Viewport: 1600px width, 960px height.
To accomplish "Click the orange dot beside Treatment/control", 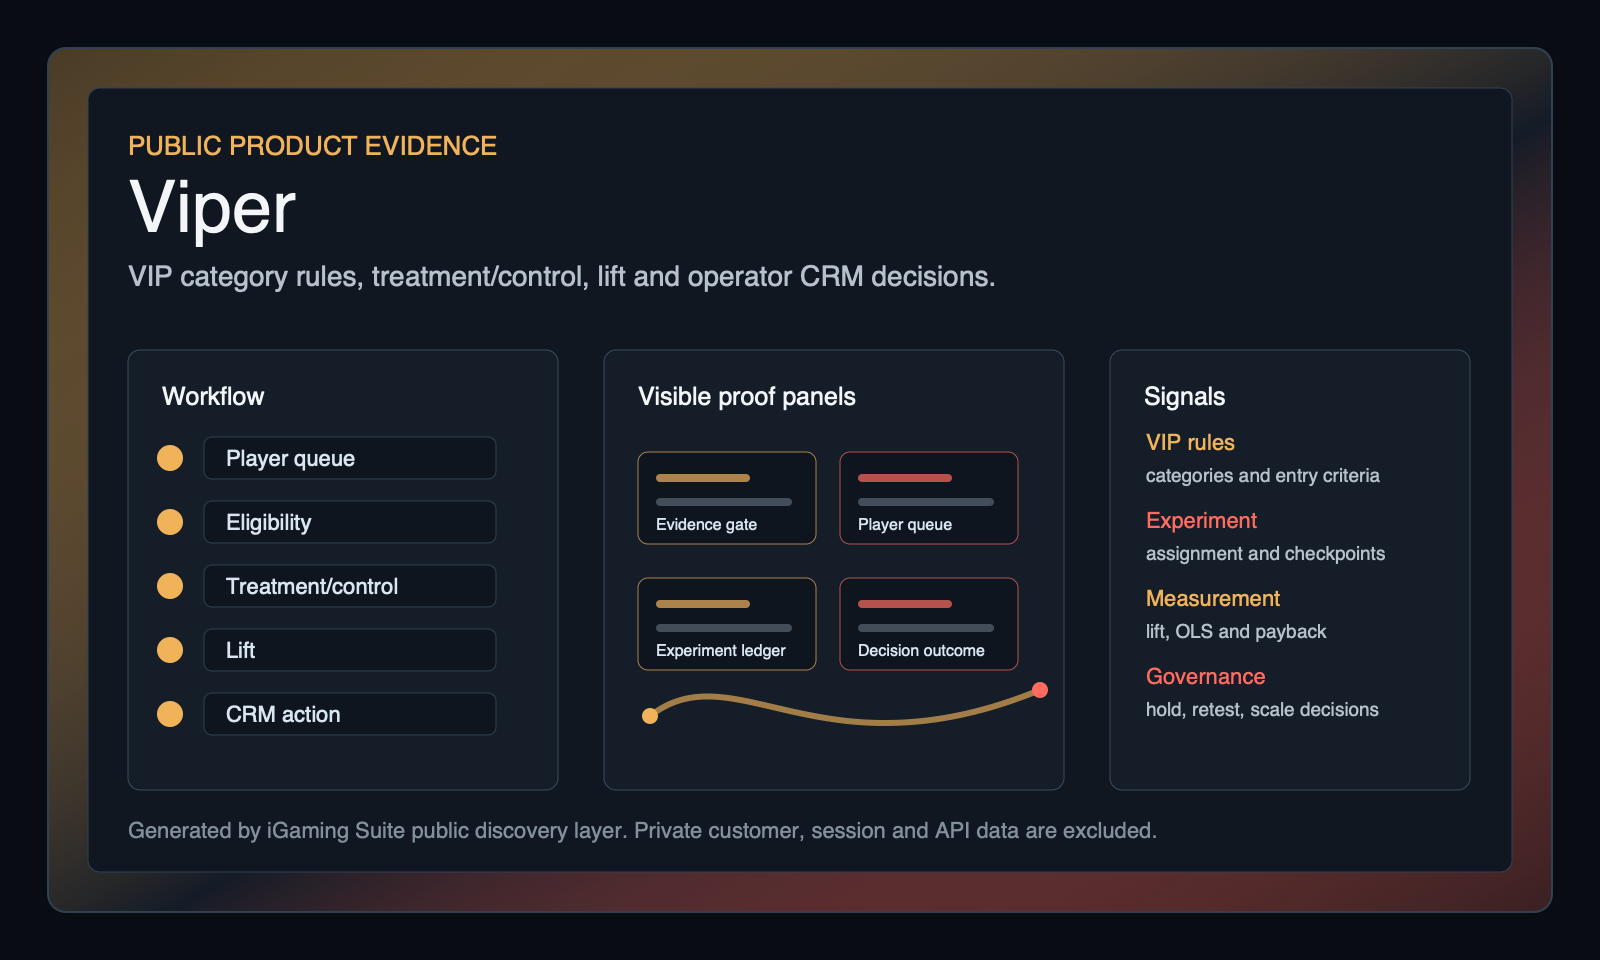I will coord(170,586).
